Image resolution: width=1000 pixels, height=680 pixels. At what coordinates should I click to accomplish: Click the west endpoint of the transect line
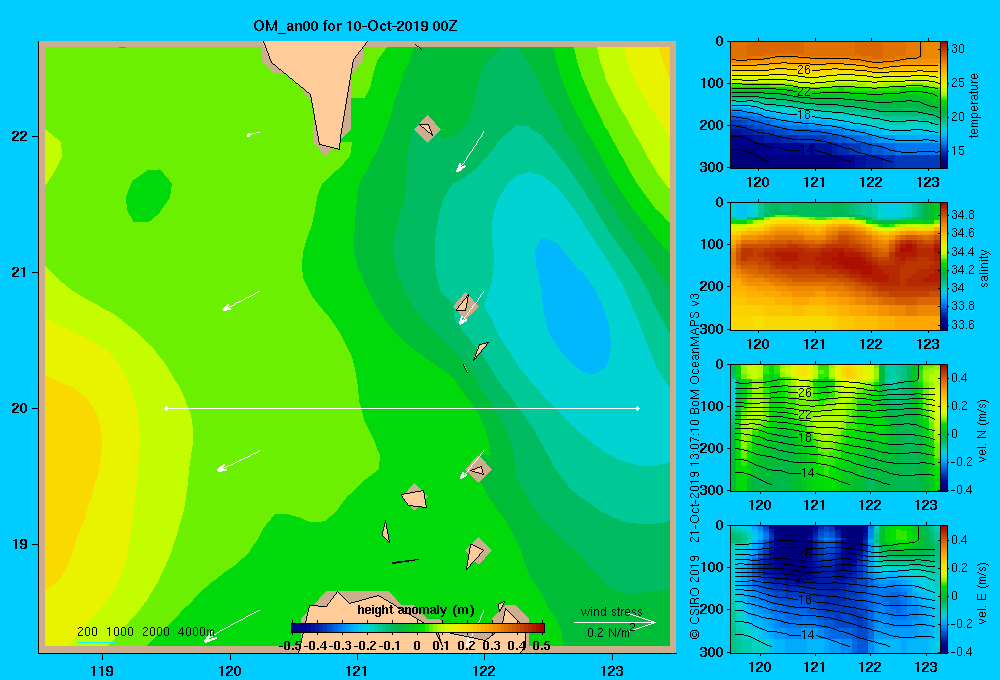166,408
